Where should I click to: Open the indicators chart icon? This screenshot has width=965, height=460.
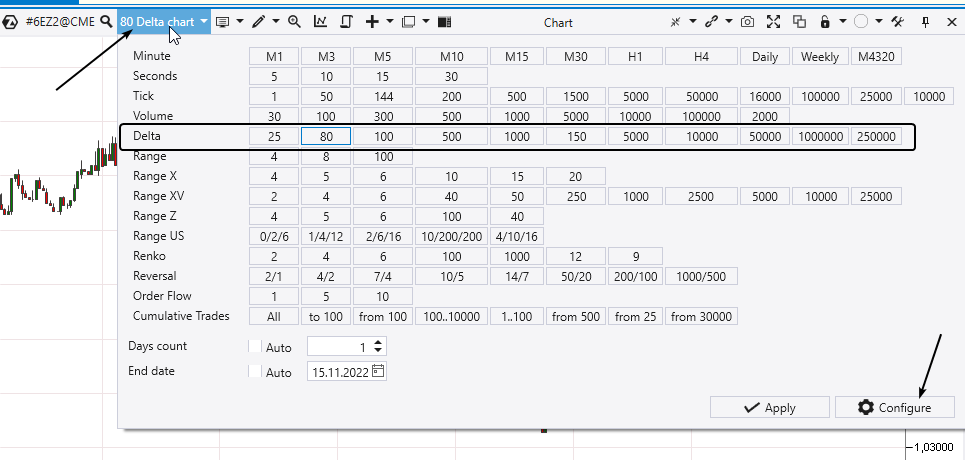(320, 21)
